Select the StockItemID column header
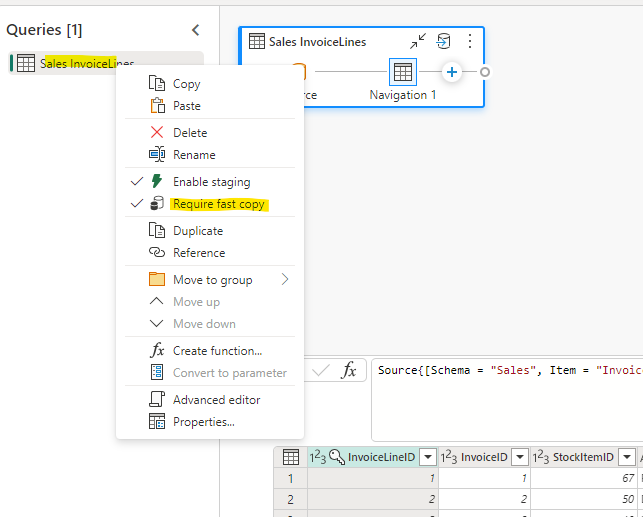Screen dimensions: 643x517 (x=584, y=457)
